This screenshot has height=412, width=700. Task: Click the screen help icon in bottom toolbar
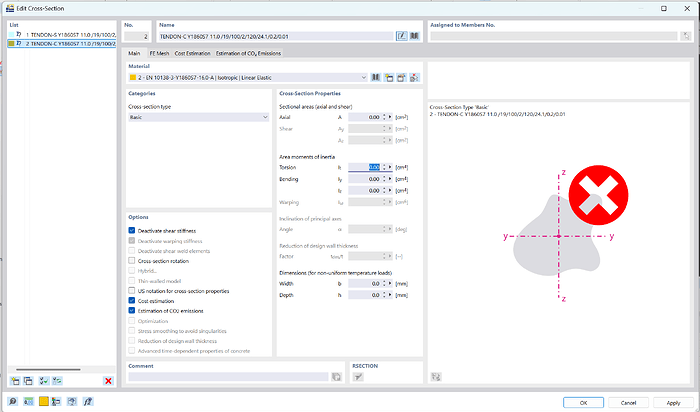click(72, 401)
